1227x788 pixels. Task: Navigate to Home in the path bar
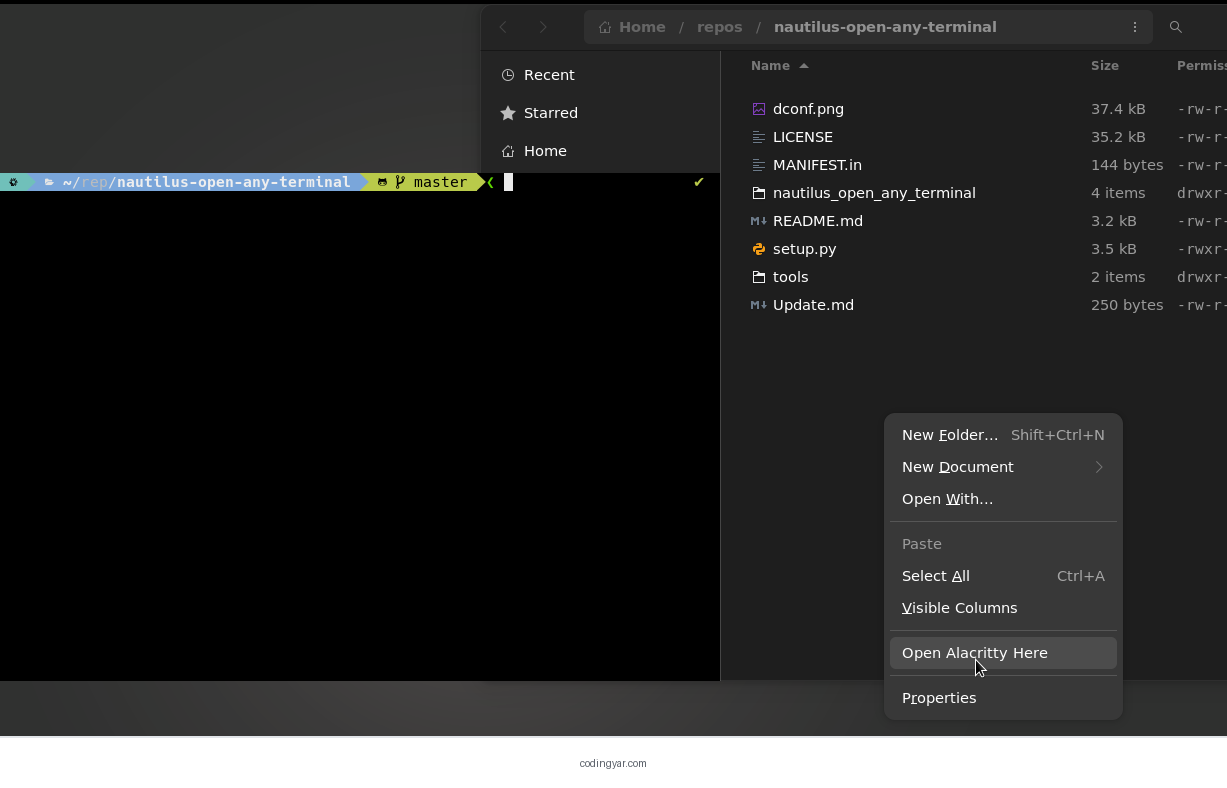tap(642, 27)
